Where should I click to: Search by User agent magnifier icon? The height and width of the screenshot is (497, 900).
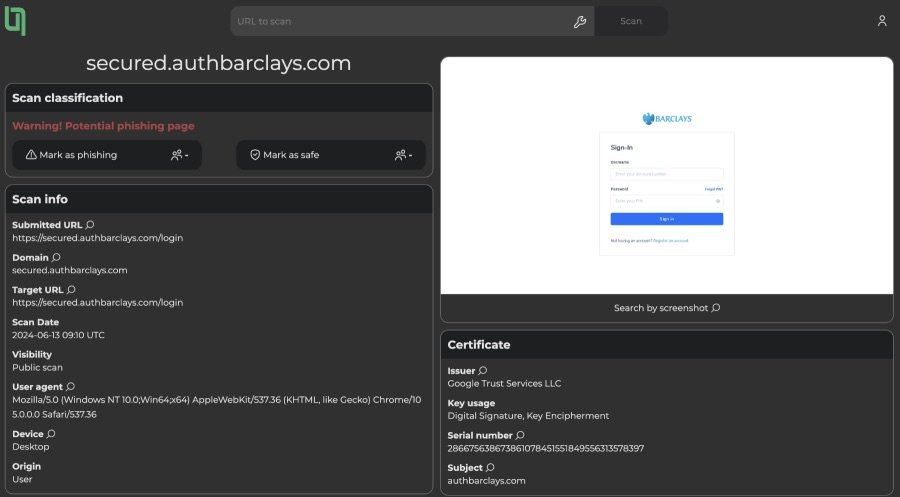point(71,386)
